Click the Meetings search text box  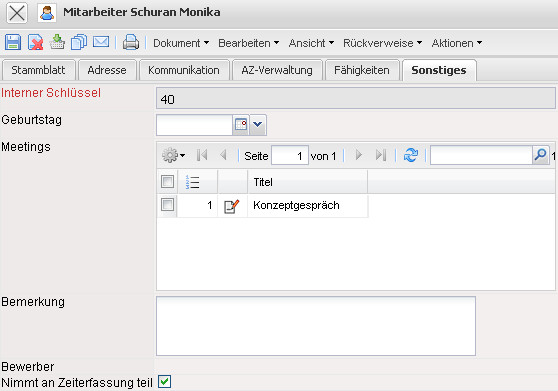481,155
